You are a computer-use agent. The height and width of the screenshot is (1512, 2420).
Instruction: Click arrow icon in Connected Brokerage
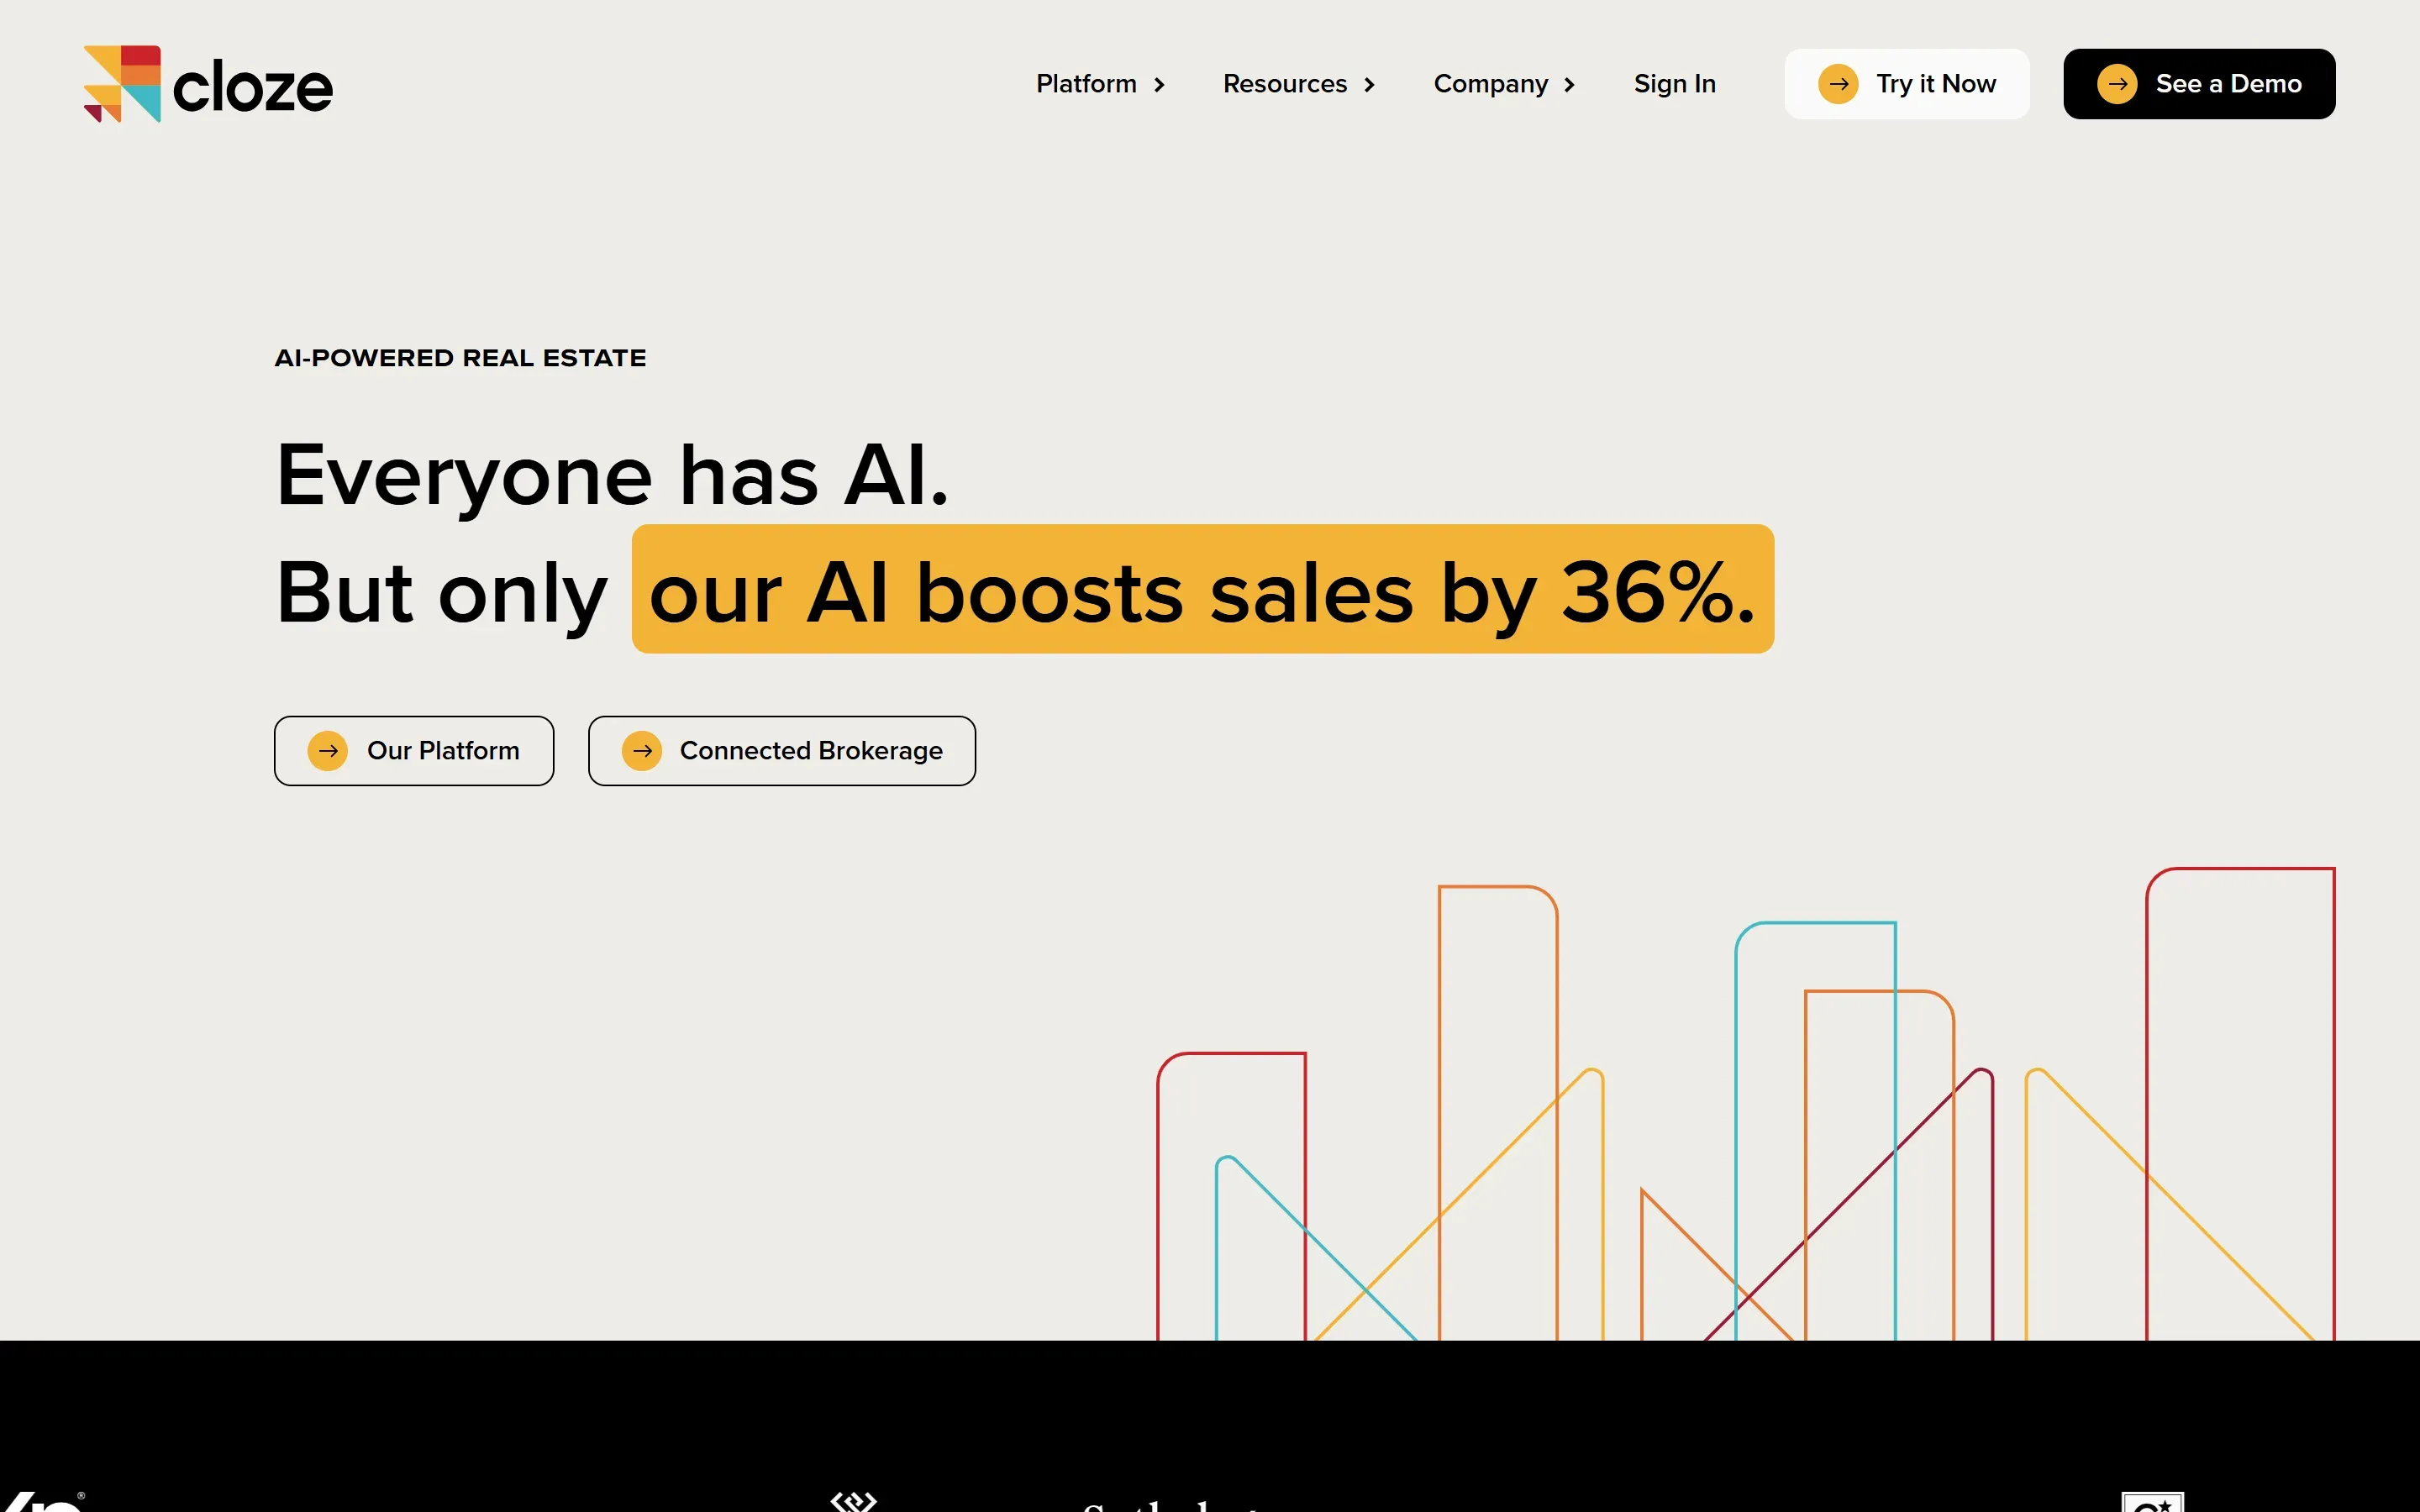pos(642,751)
